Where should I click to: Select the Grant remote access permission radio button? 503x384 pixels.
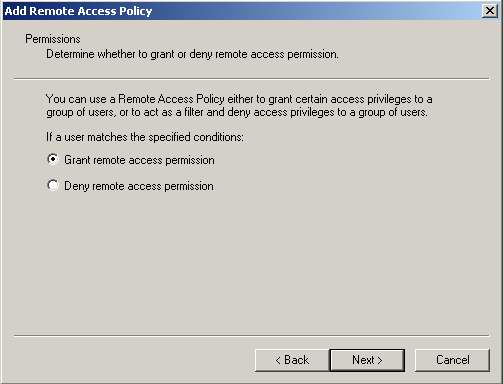53,159
